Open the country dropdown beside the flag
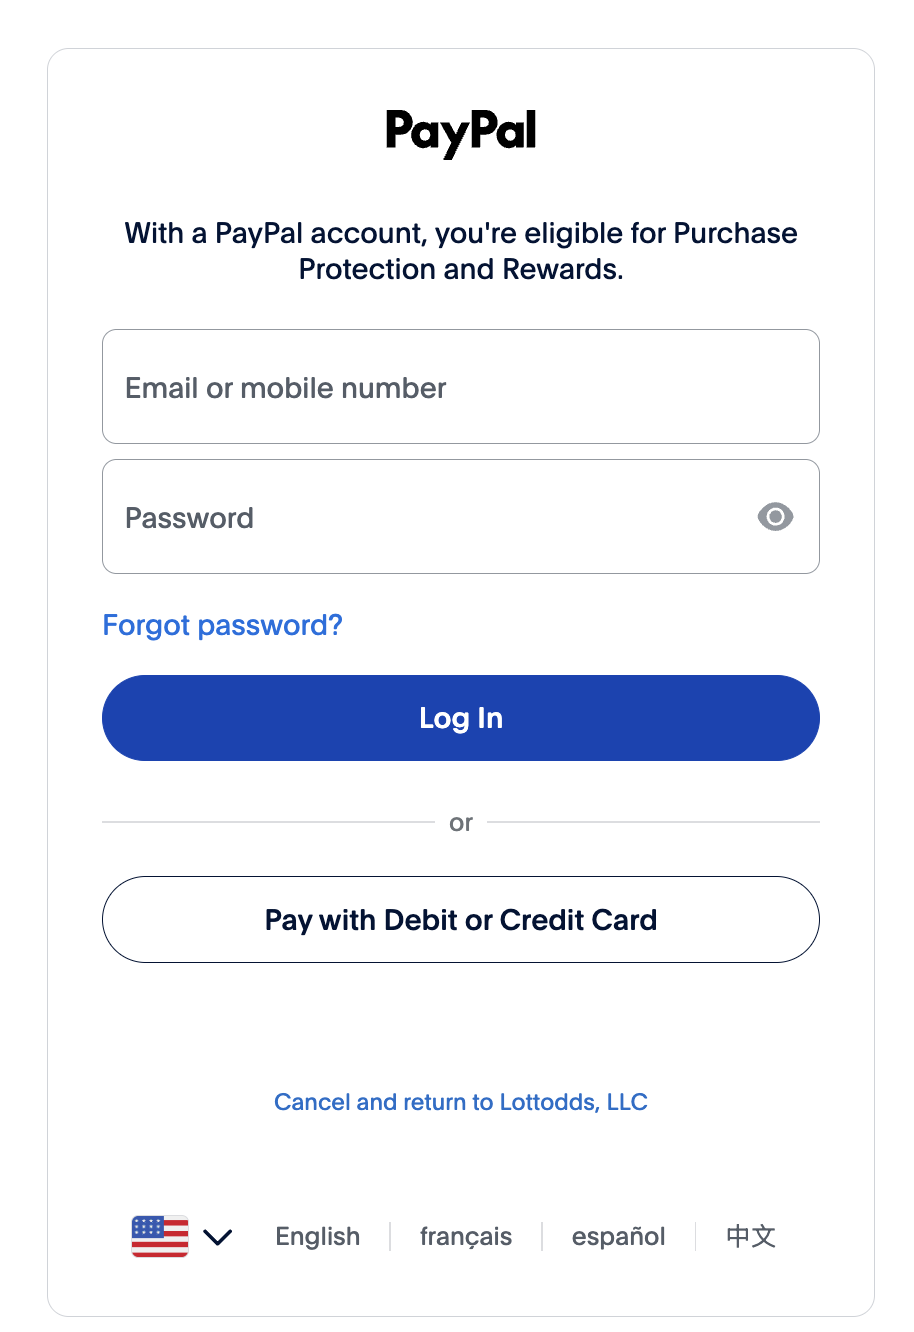 tap(218, 1237)
